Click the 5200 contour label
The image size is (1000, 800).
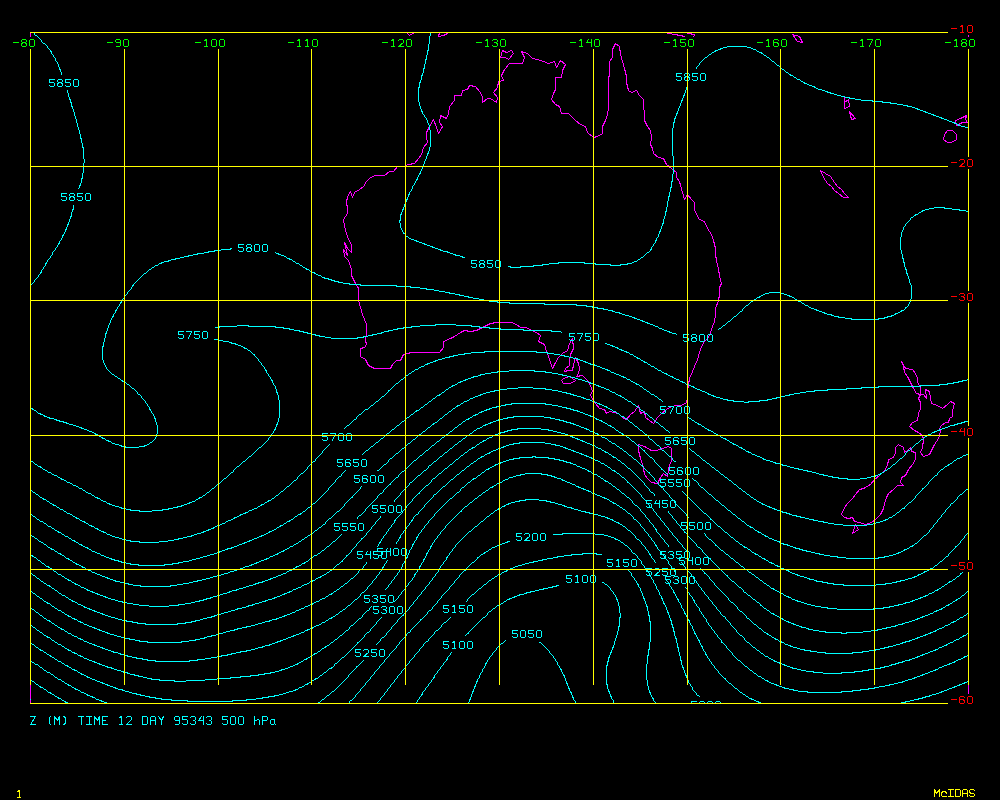(x=531, y=537)
